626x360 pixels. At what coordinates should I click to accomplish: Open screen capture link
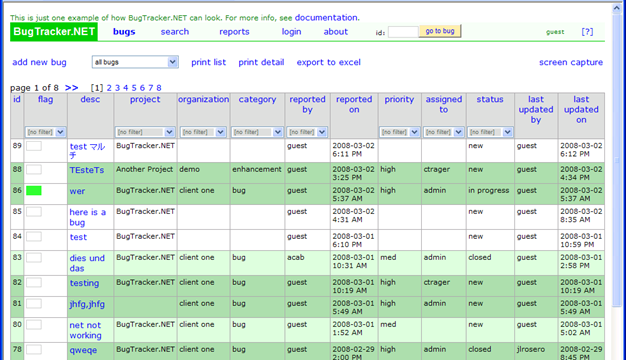coord(571,62)
